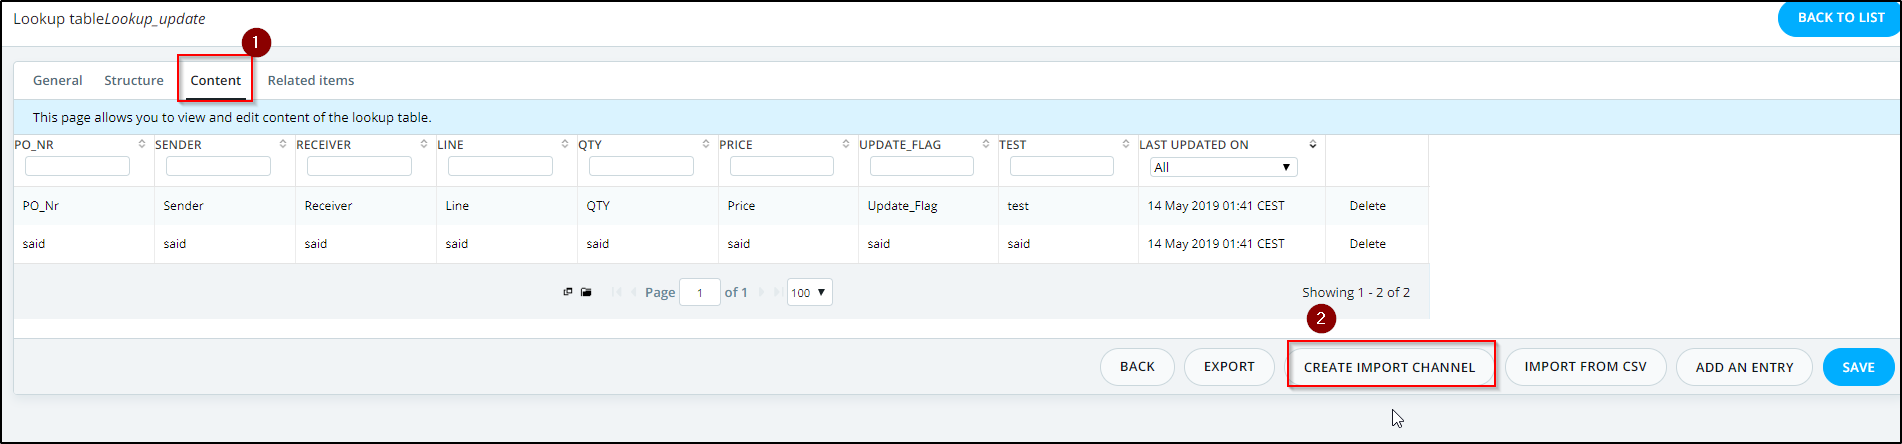Focus the SENDER filter field

click(x=218, y=166)
